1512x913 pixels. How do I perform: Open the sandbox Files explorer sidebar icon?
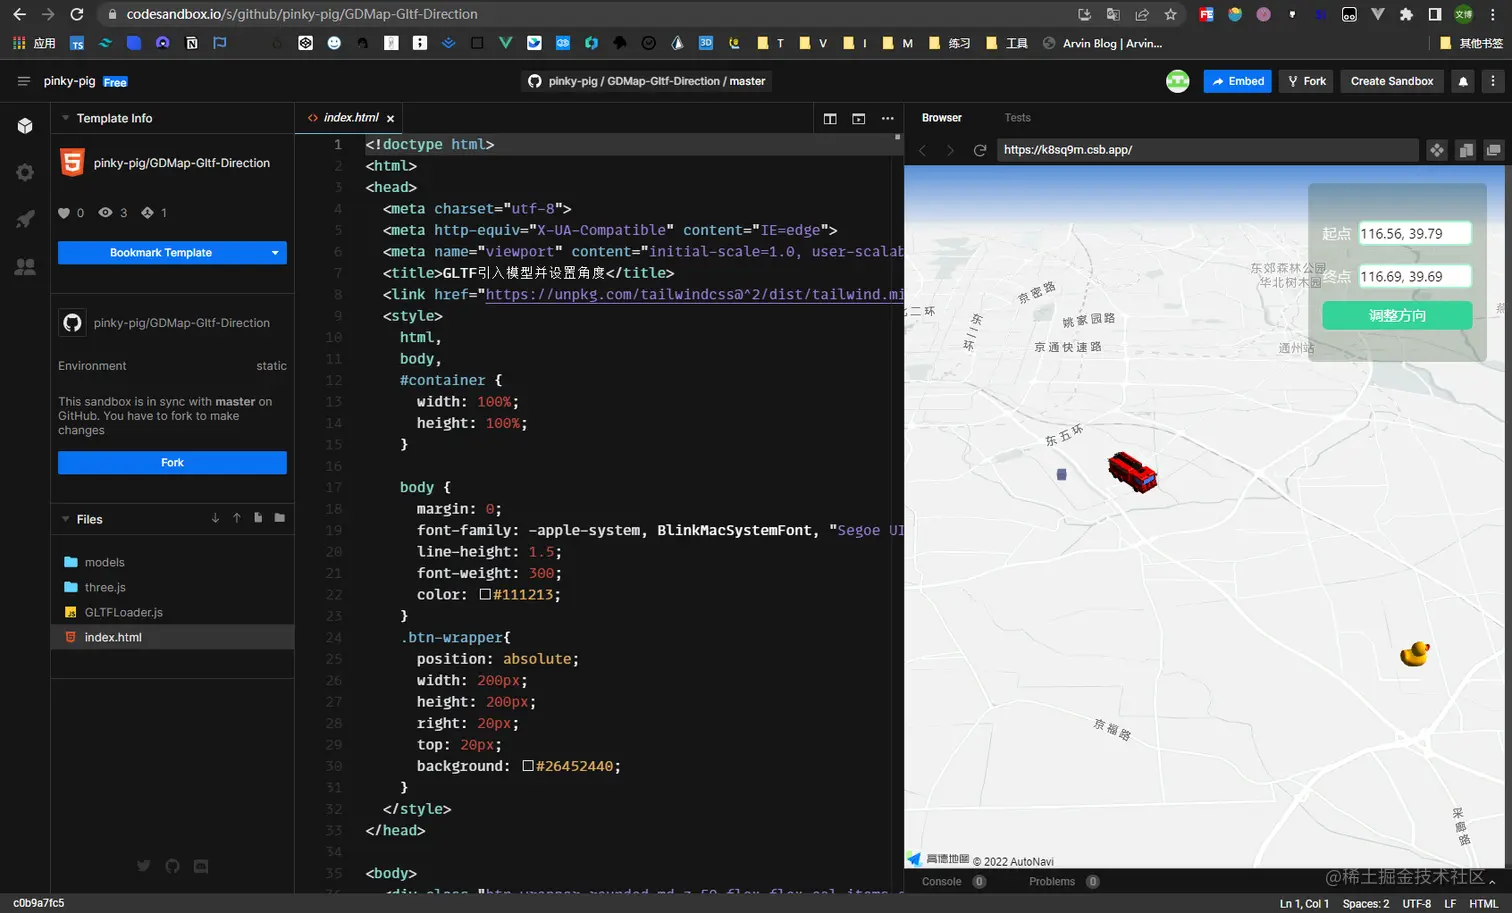click(x=24, y=125)
